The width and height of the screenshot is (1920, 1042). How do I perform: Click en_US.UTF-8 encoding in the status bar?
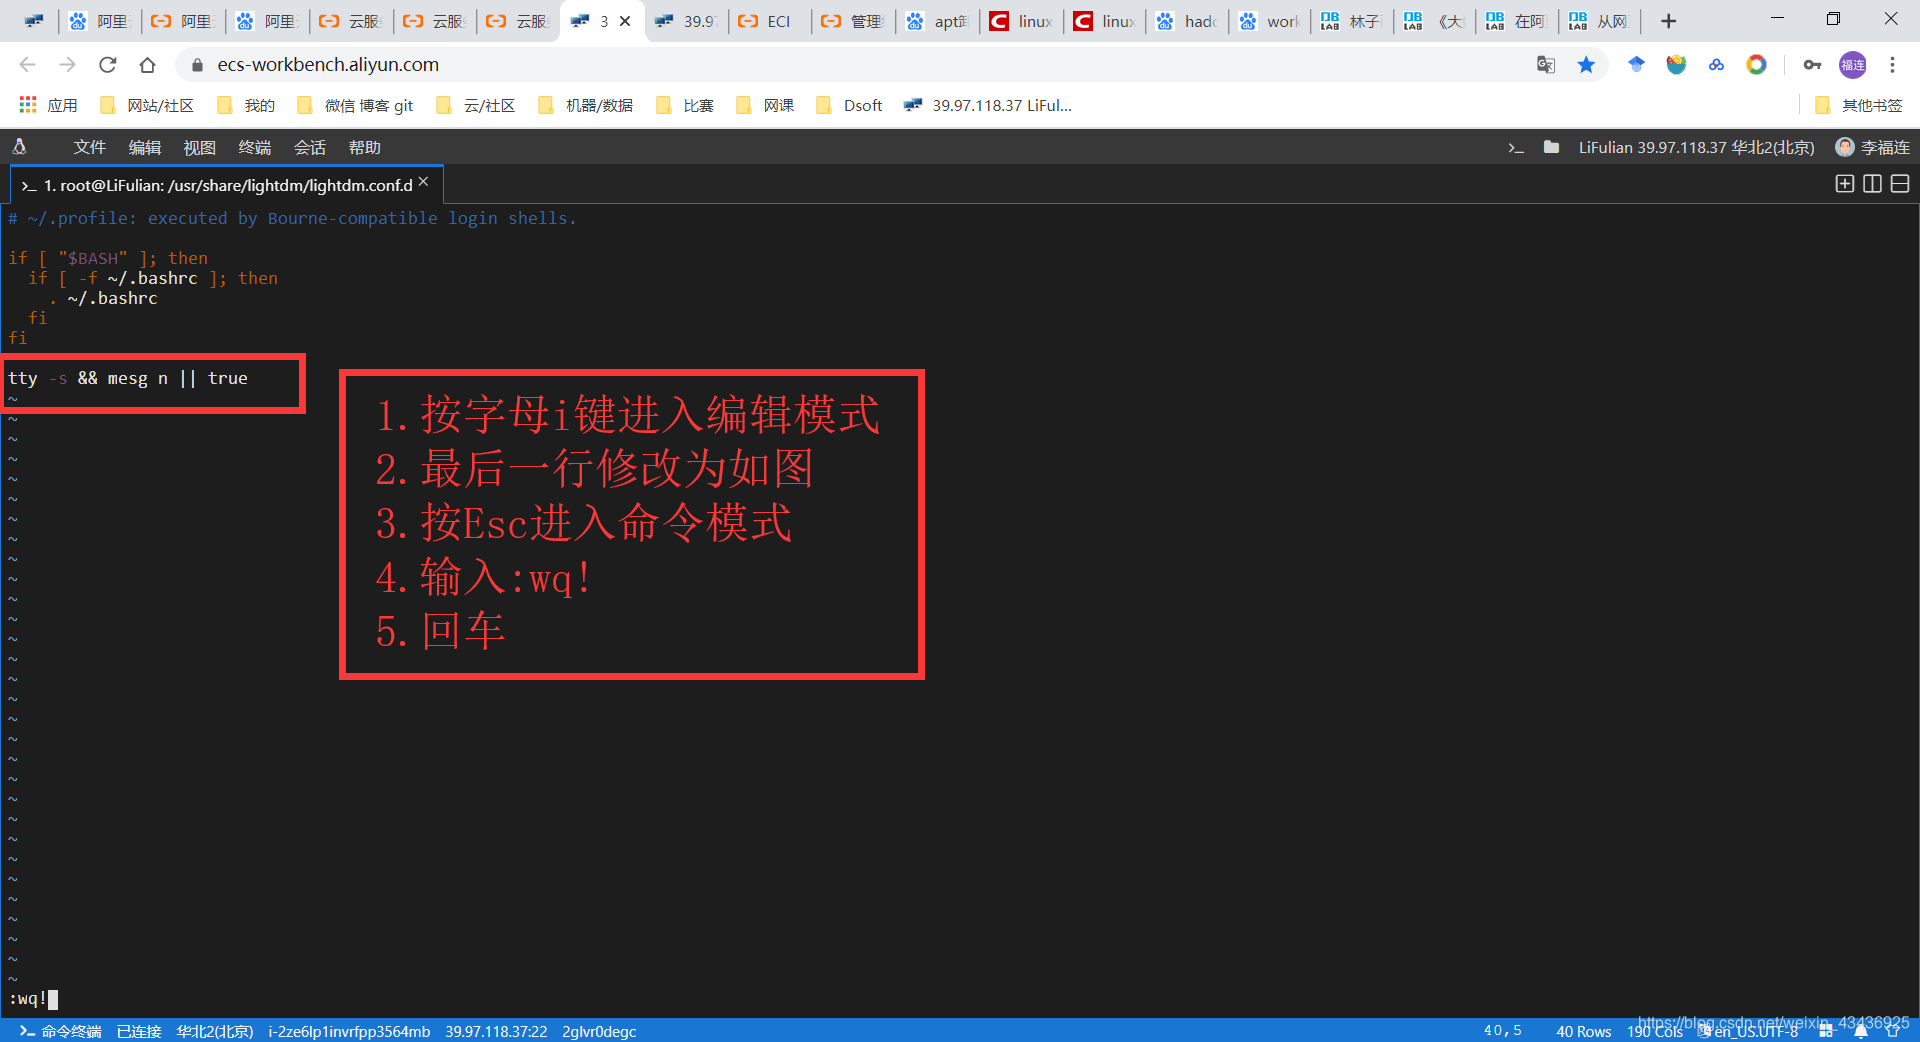[x=1752, y=1031]
